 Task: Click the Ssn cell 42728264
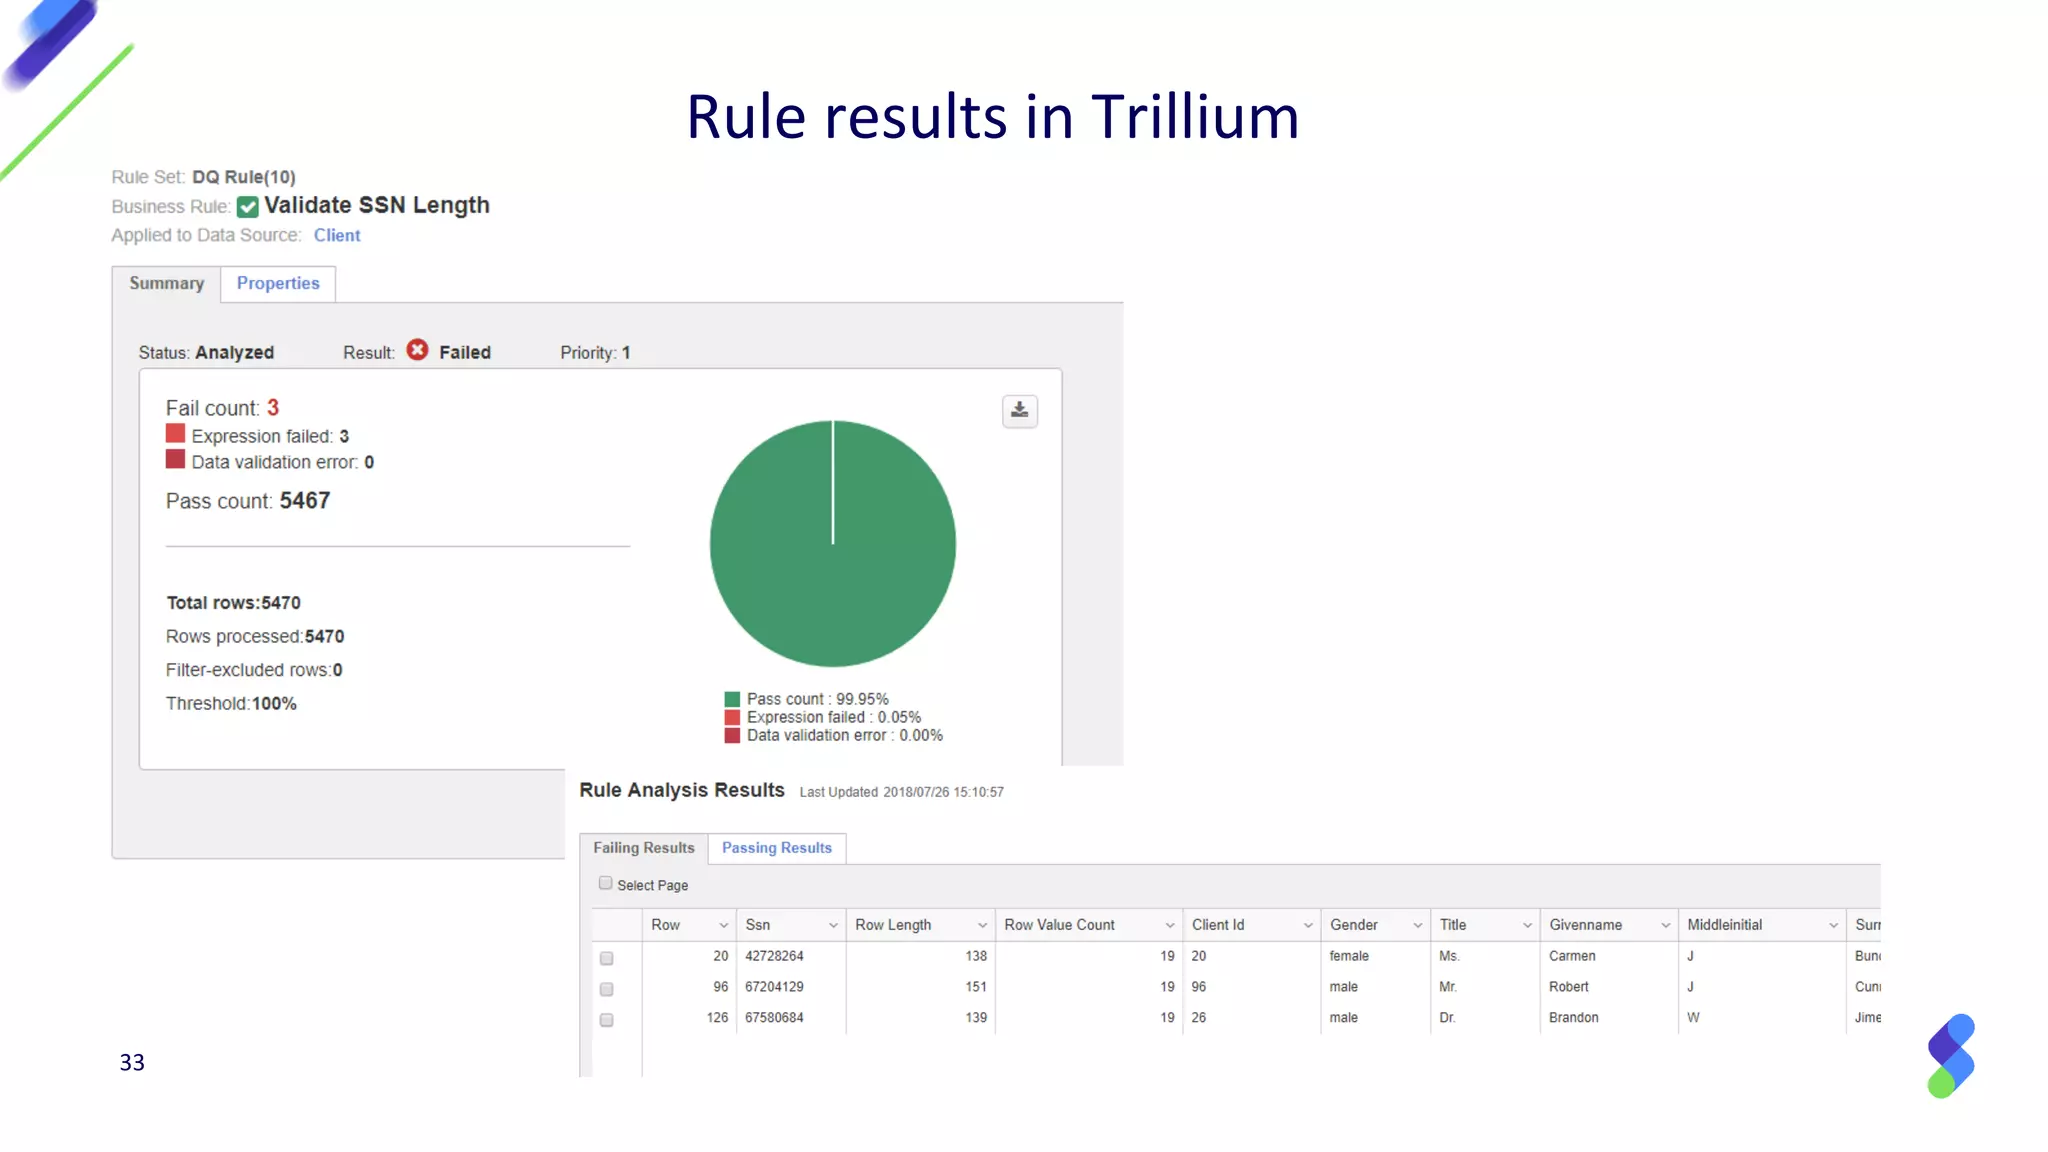click(774, 956)
